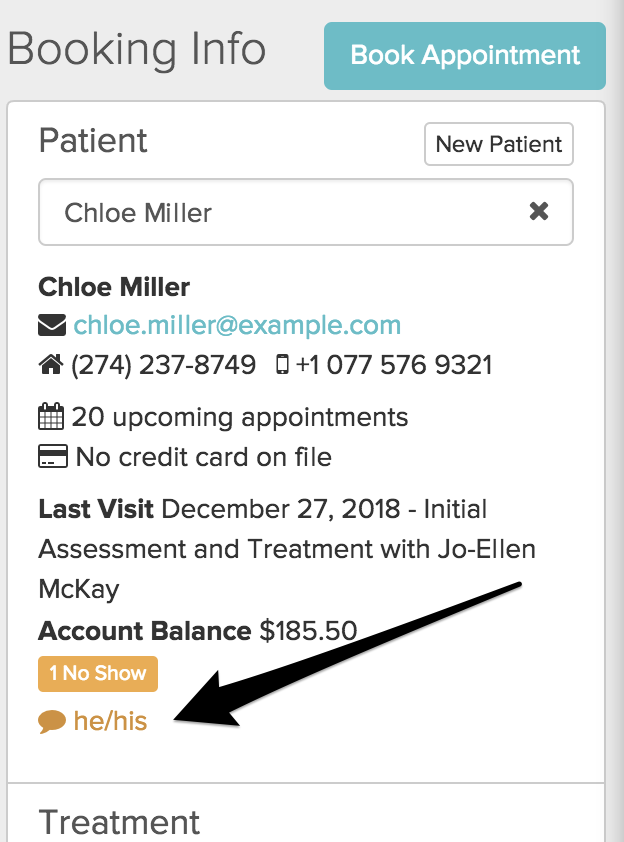Click the Treatment section heading
Viewport: 624px width, 842px height.
119,822
